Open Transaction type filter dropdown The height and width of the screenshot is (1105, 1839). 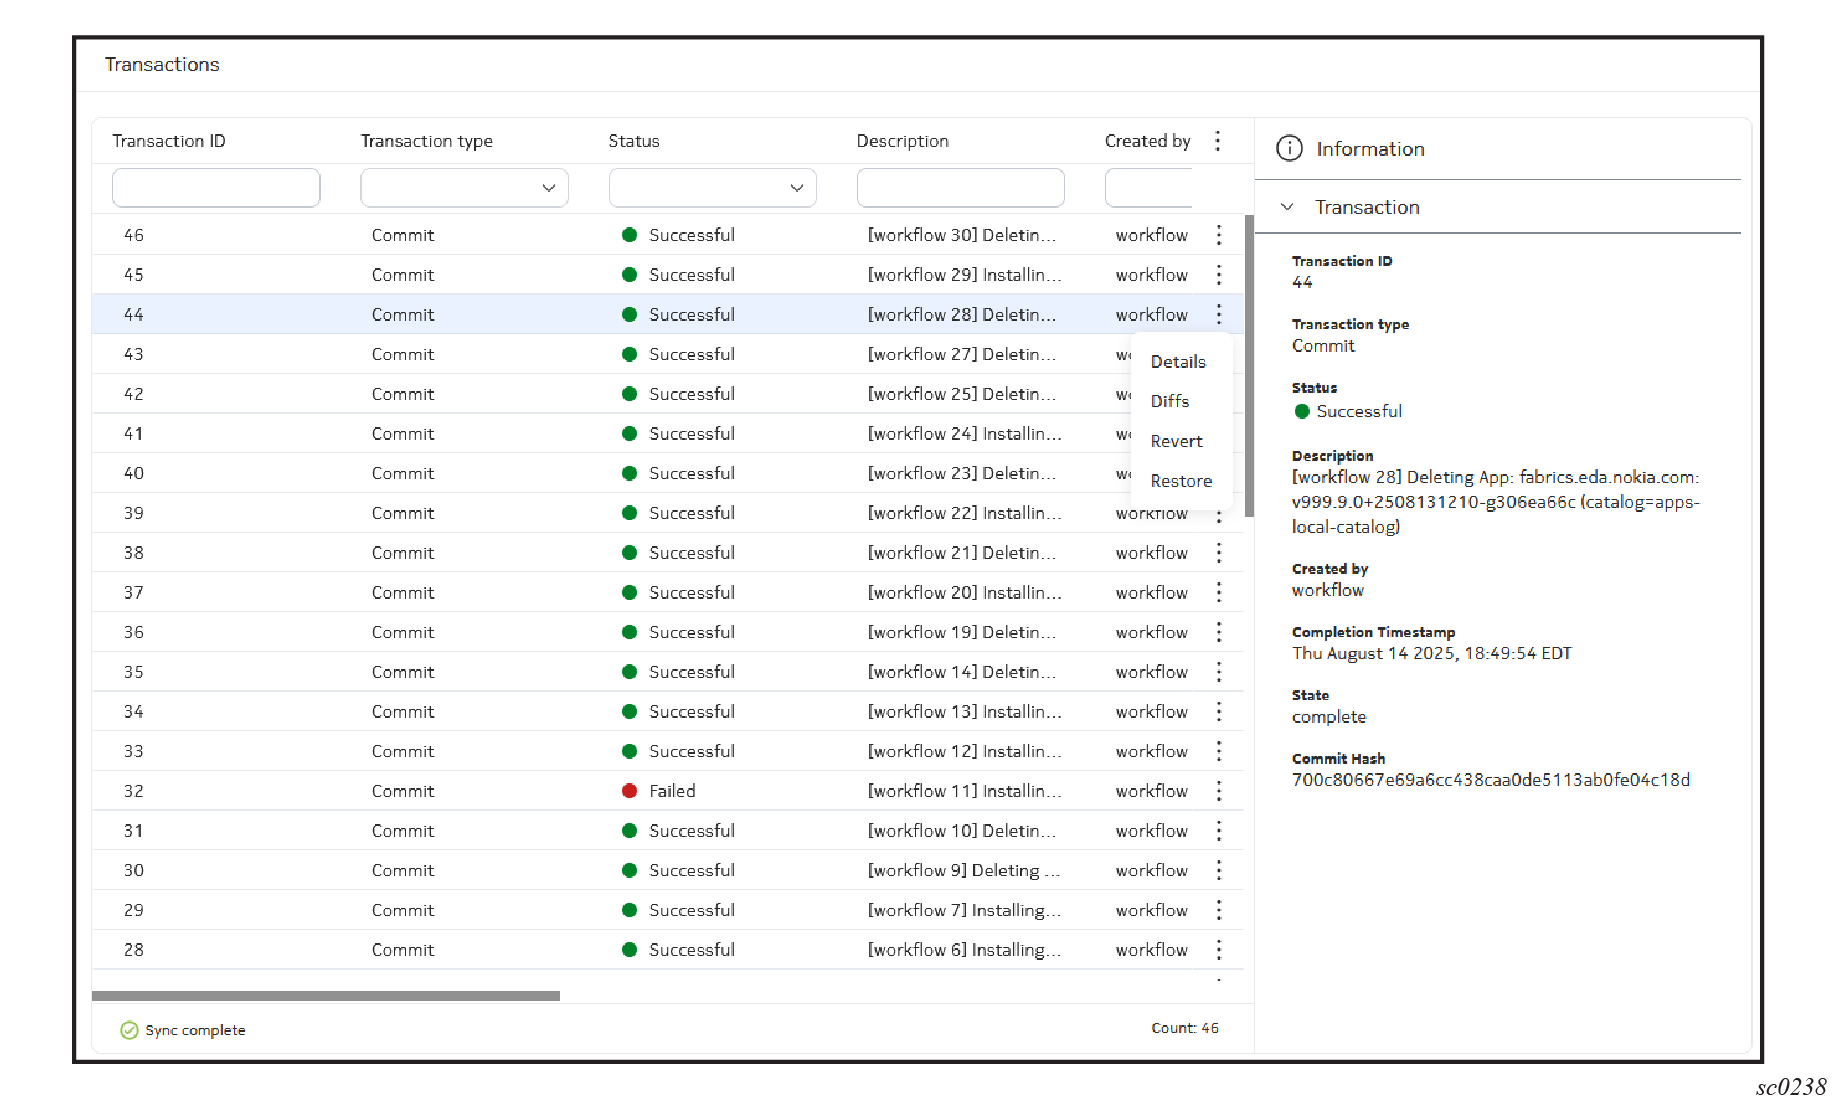pyautogui.click(x=464, y=188)
